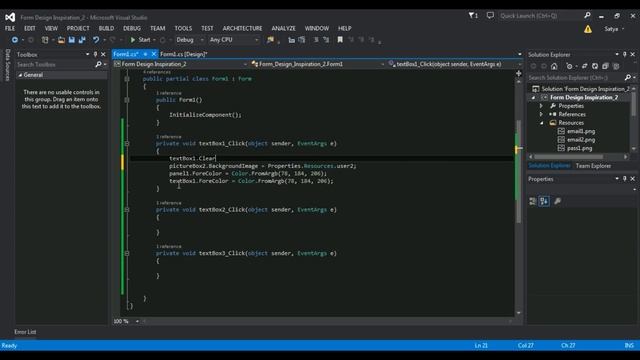
Task: Open the Debug configuration dropdown
Action: click(x=189, y=40)
